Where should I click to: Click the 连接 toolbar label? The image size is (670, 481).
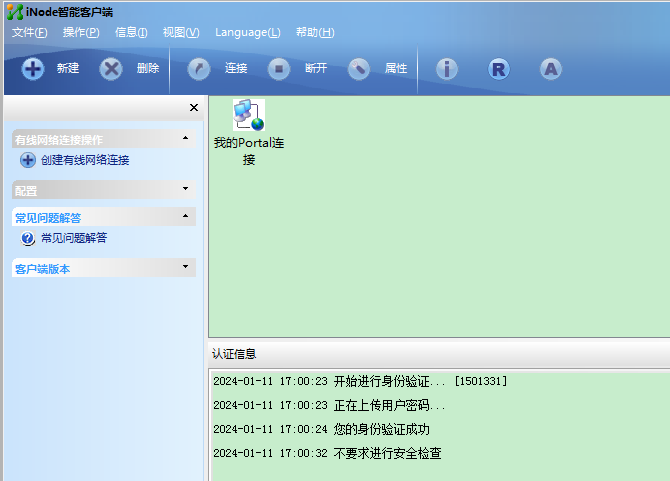pyautogui.click(x=236, y=68)
